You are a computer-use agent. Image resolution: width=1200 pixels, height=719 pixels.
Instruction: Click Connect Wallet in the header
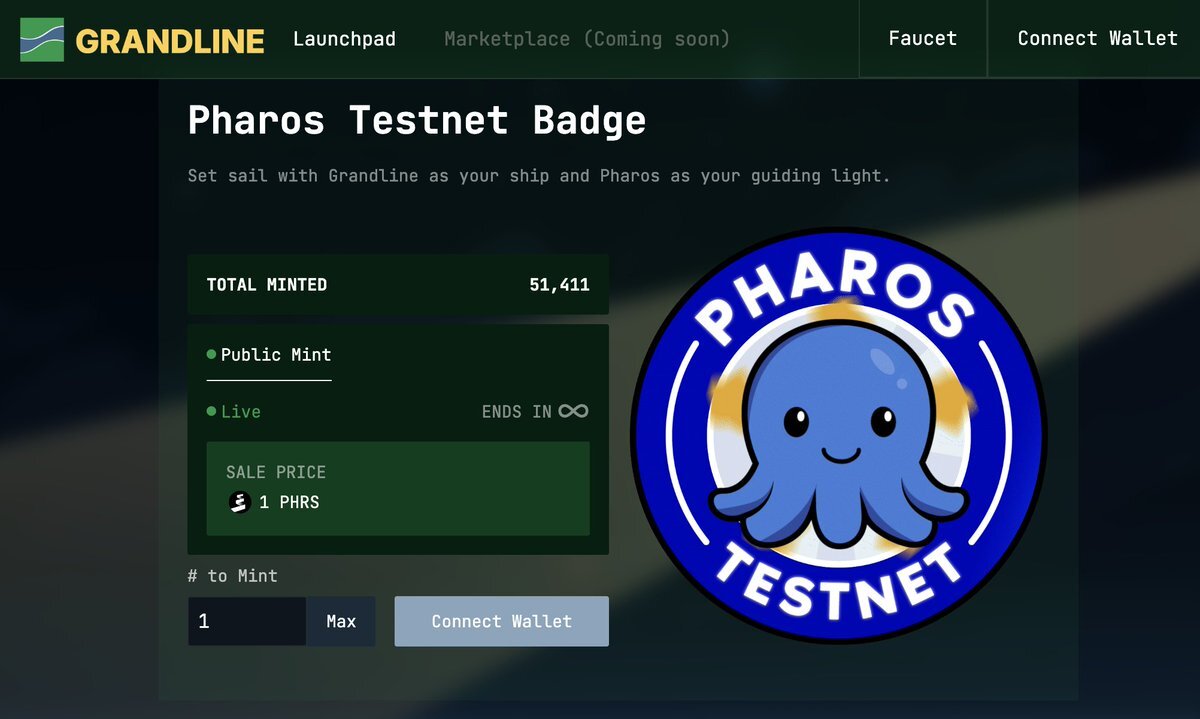(x=1097, y=38)
